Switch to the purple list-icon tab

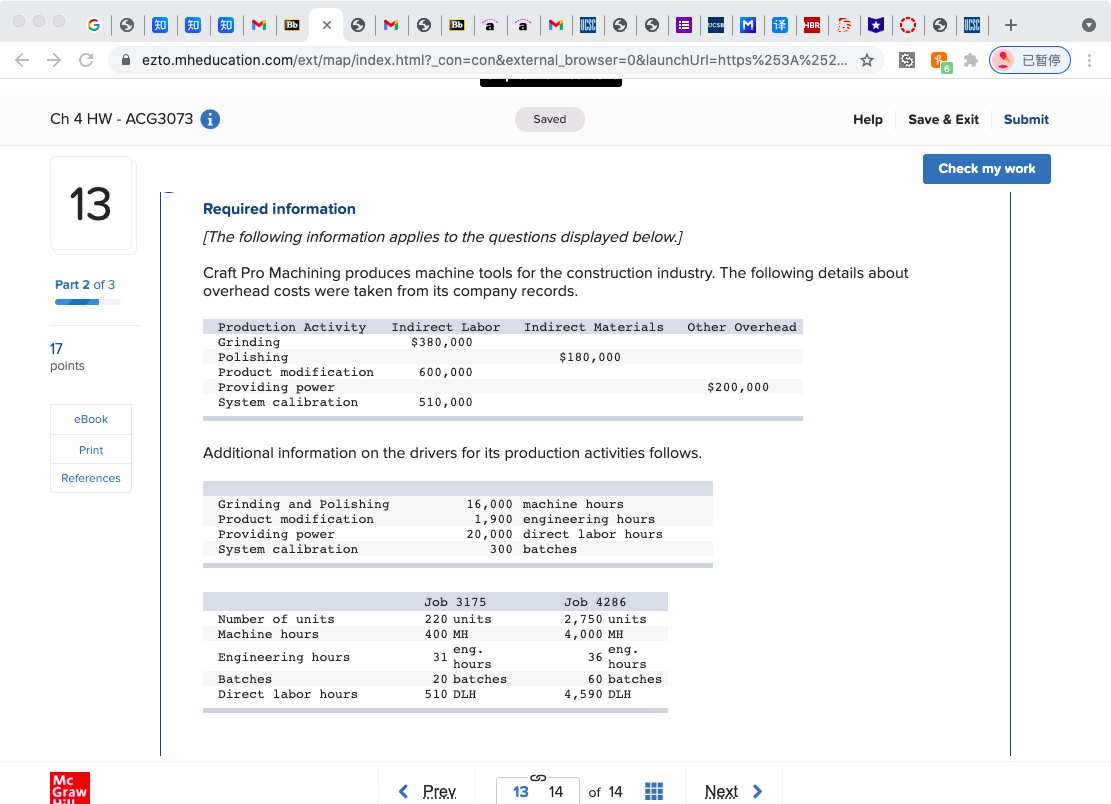click(x=684, y=25)
